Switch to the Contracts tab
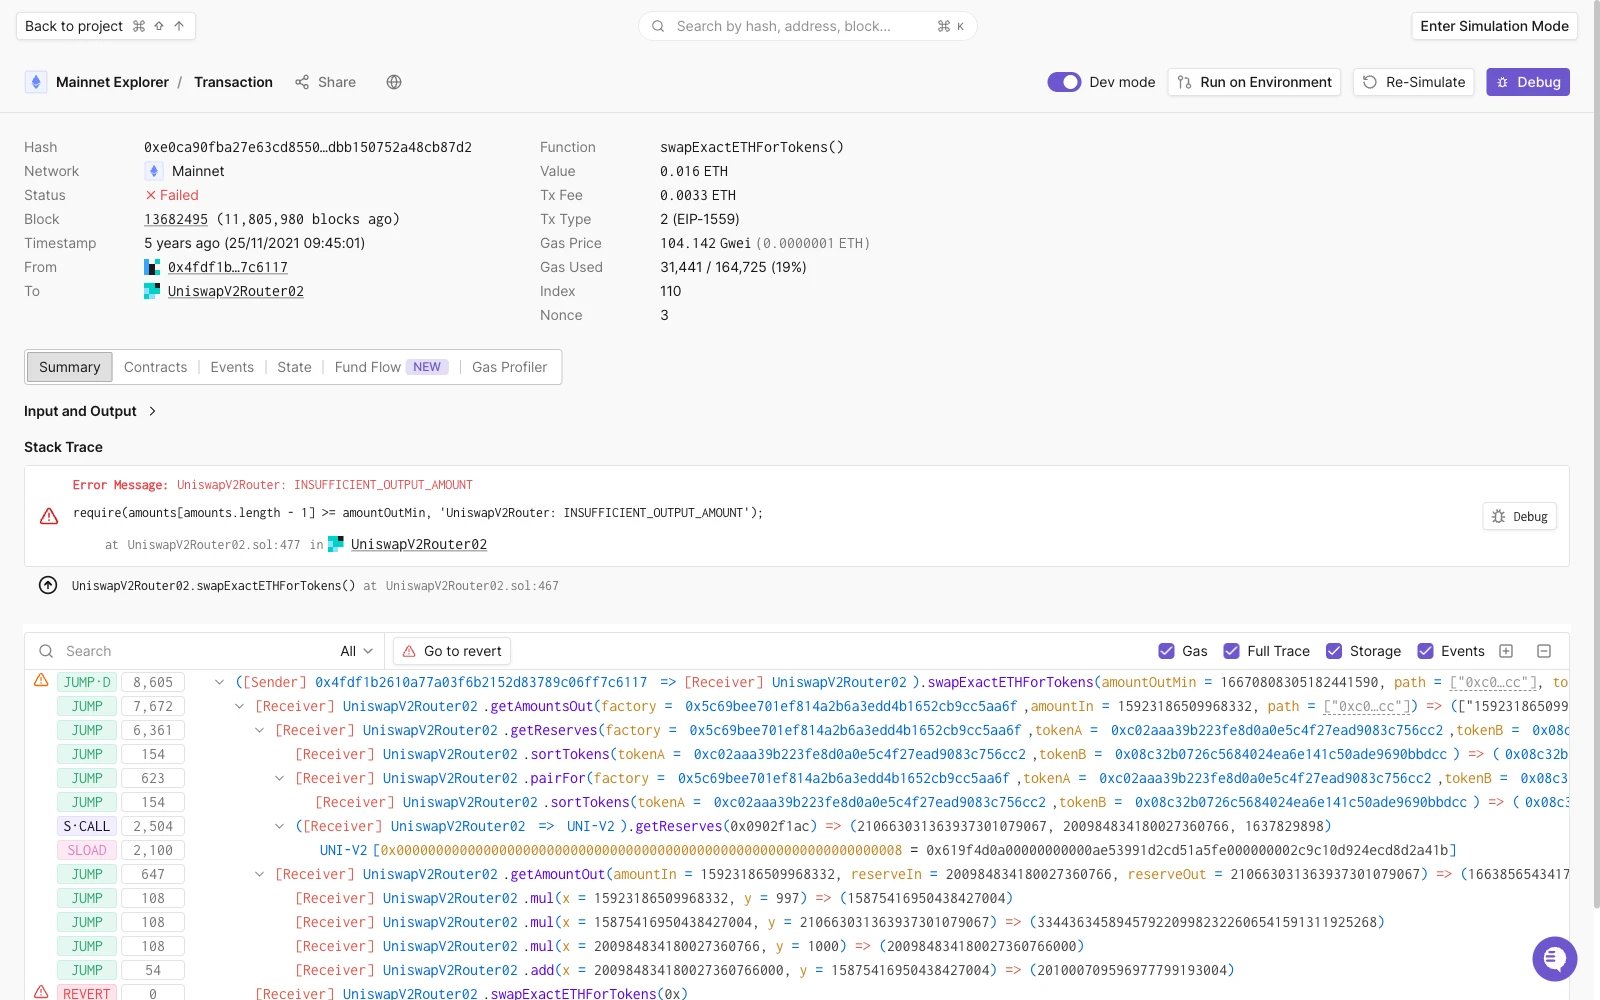Viewport: 1600px width, 1000px height. click(x=155, y=367)
